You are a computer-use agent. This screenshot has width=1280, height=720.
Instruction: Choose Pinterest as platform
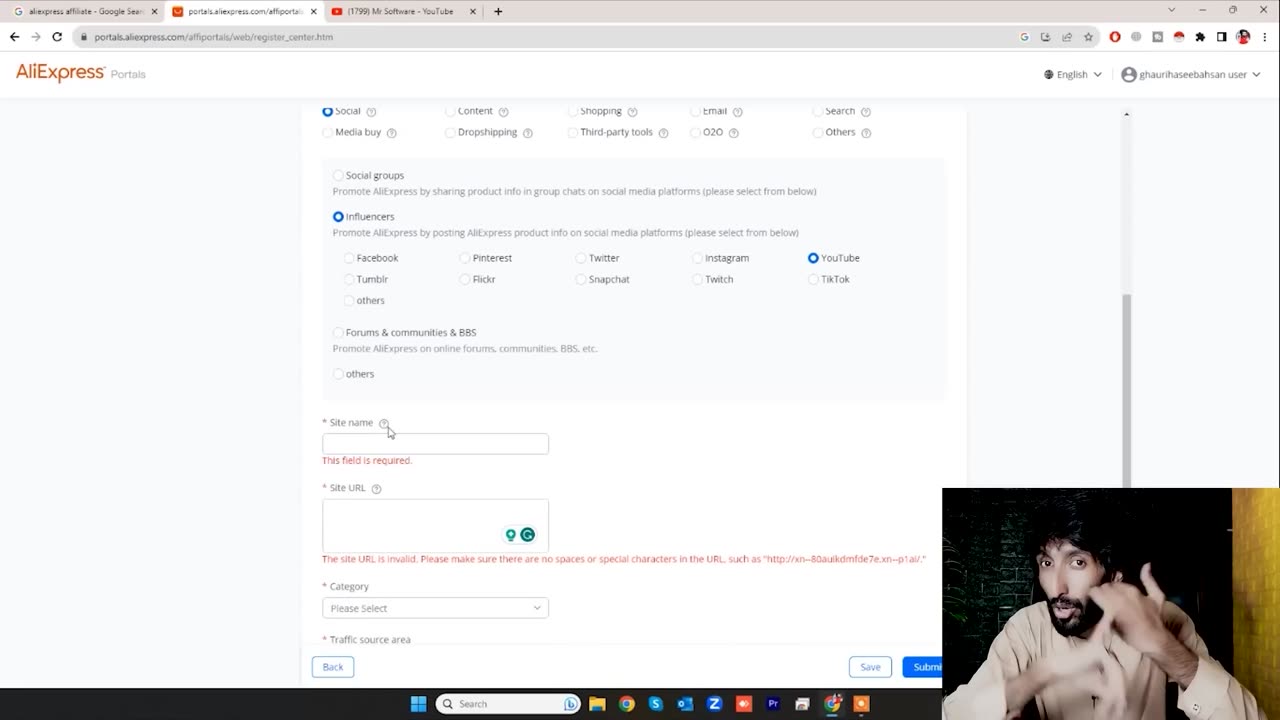(x=465, y=258)
